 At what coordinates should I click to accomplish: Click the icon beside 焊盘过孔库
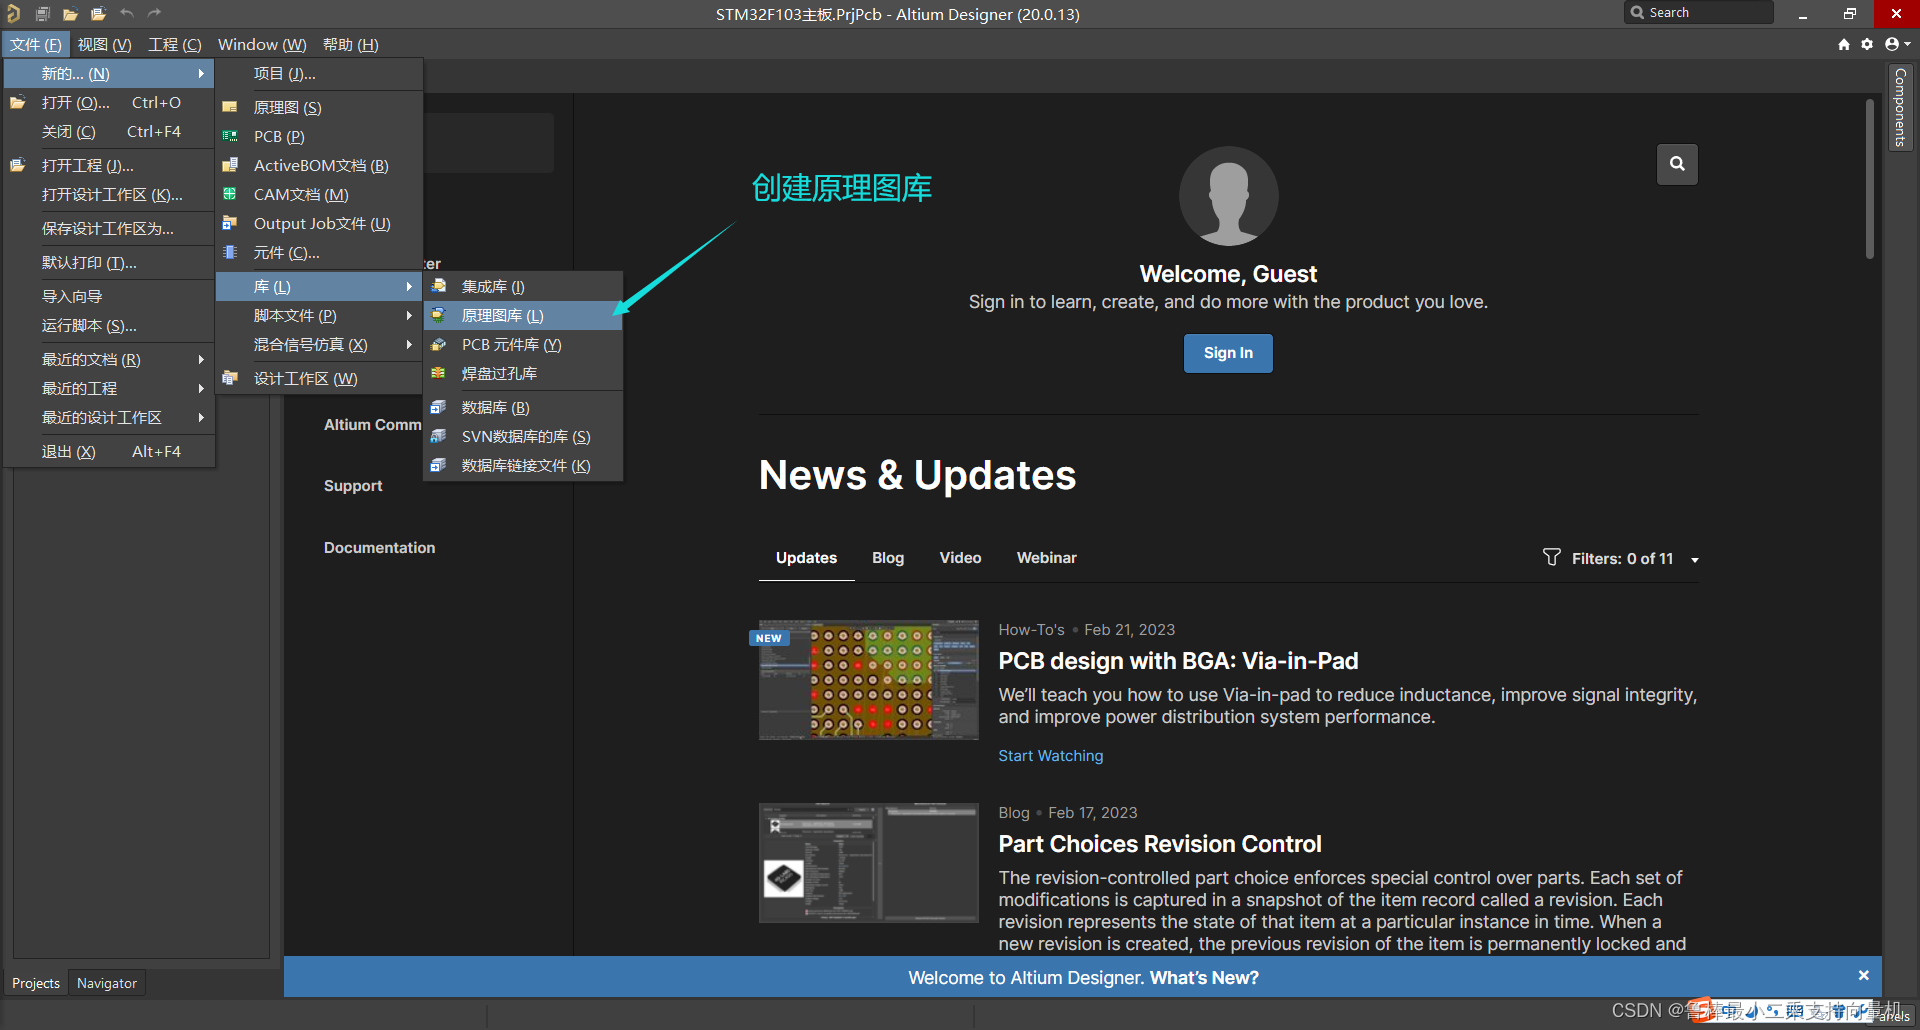pyautogui.click(x=438, y=373)
